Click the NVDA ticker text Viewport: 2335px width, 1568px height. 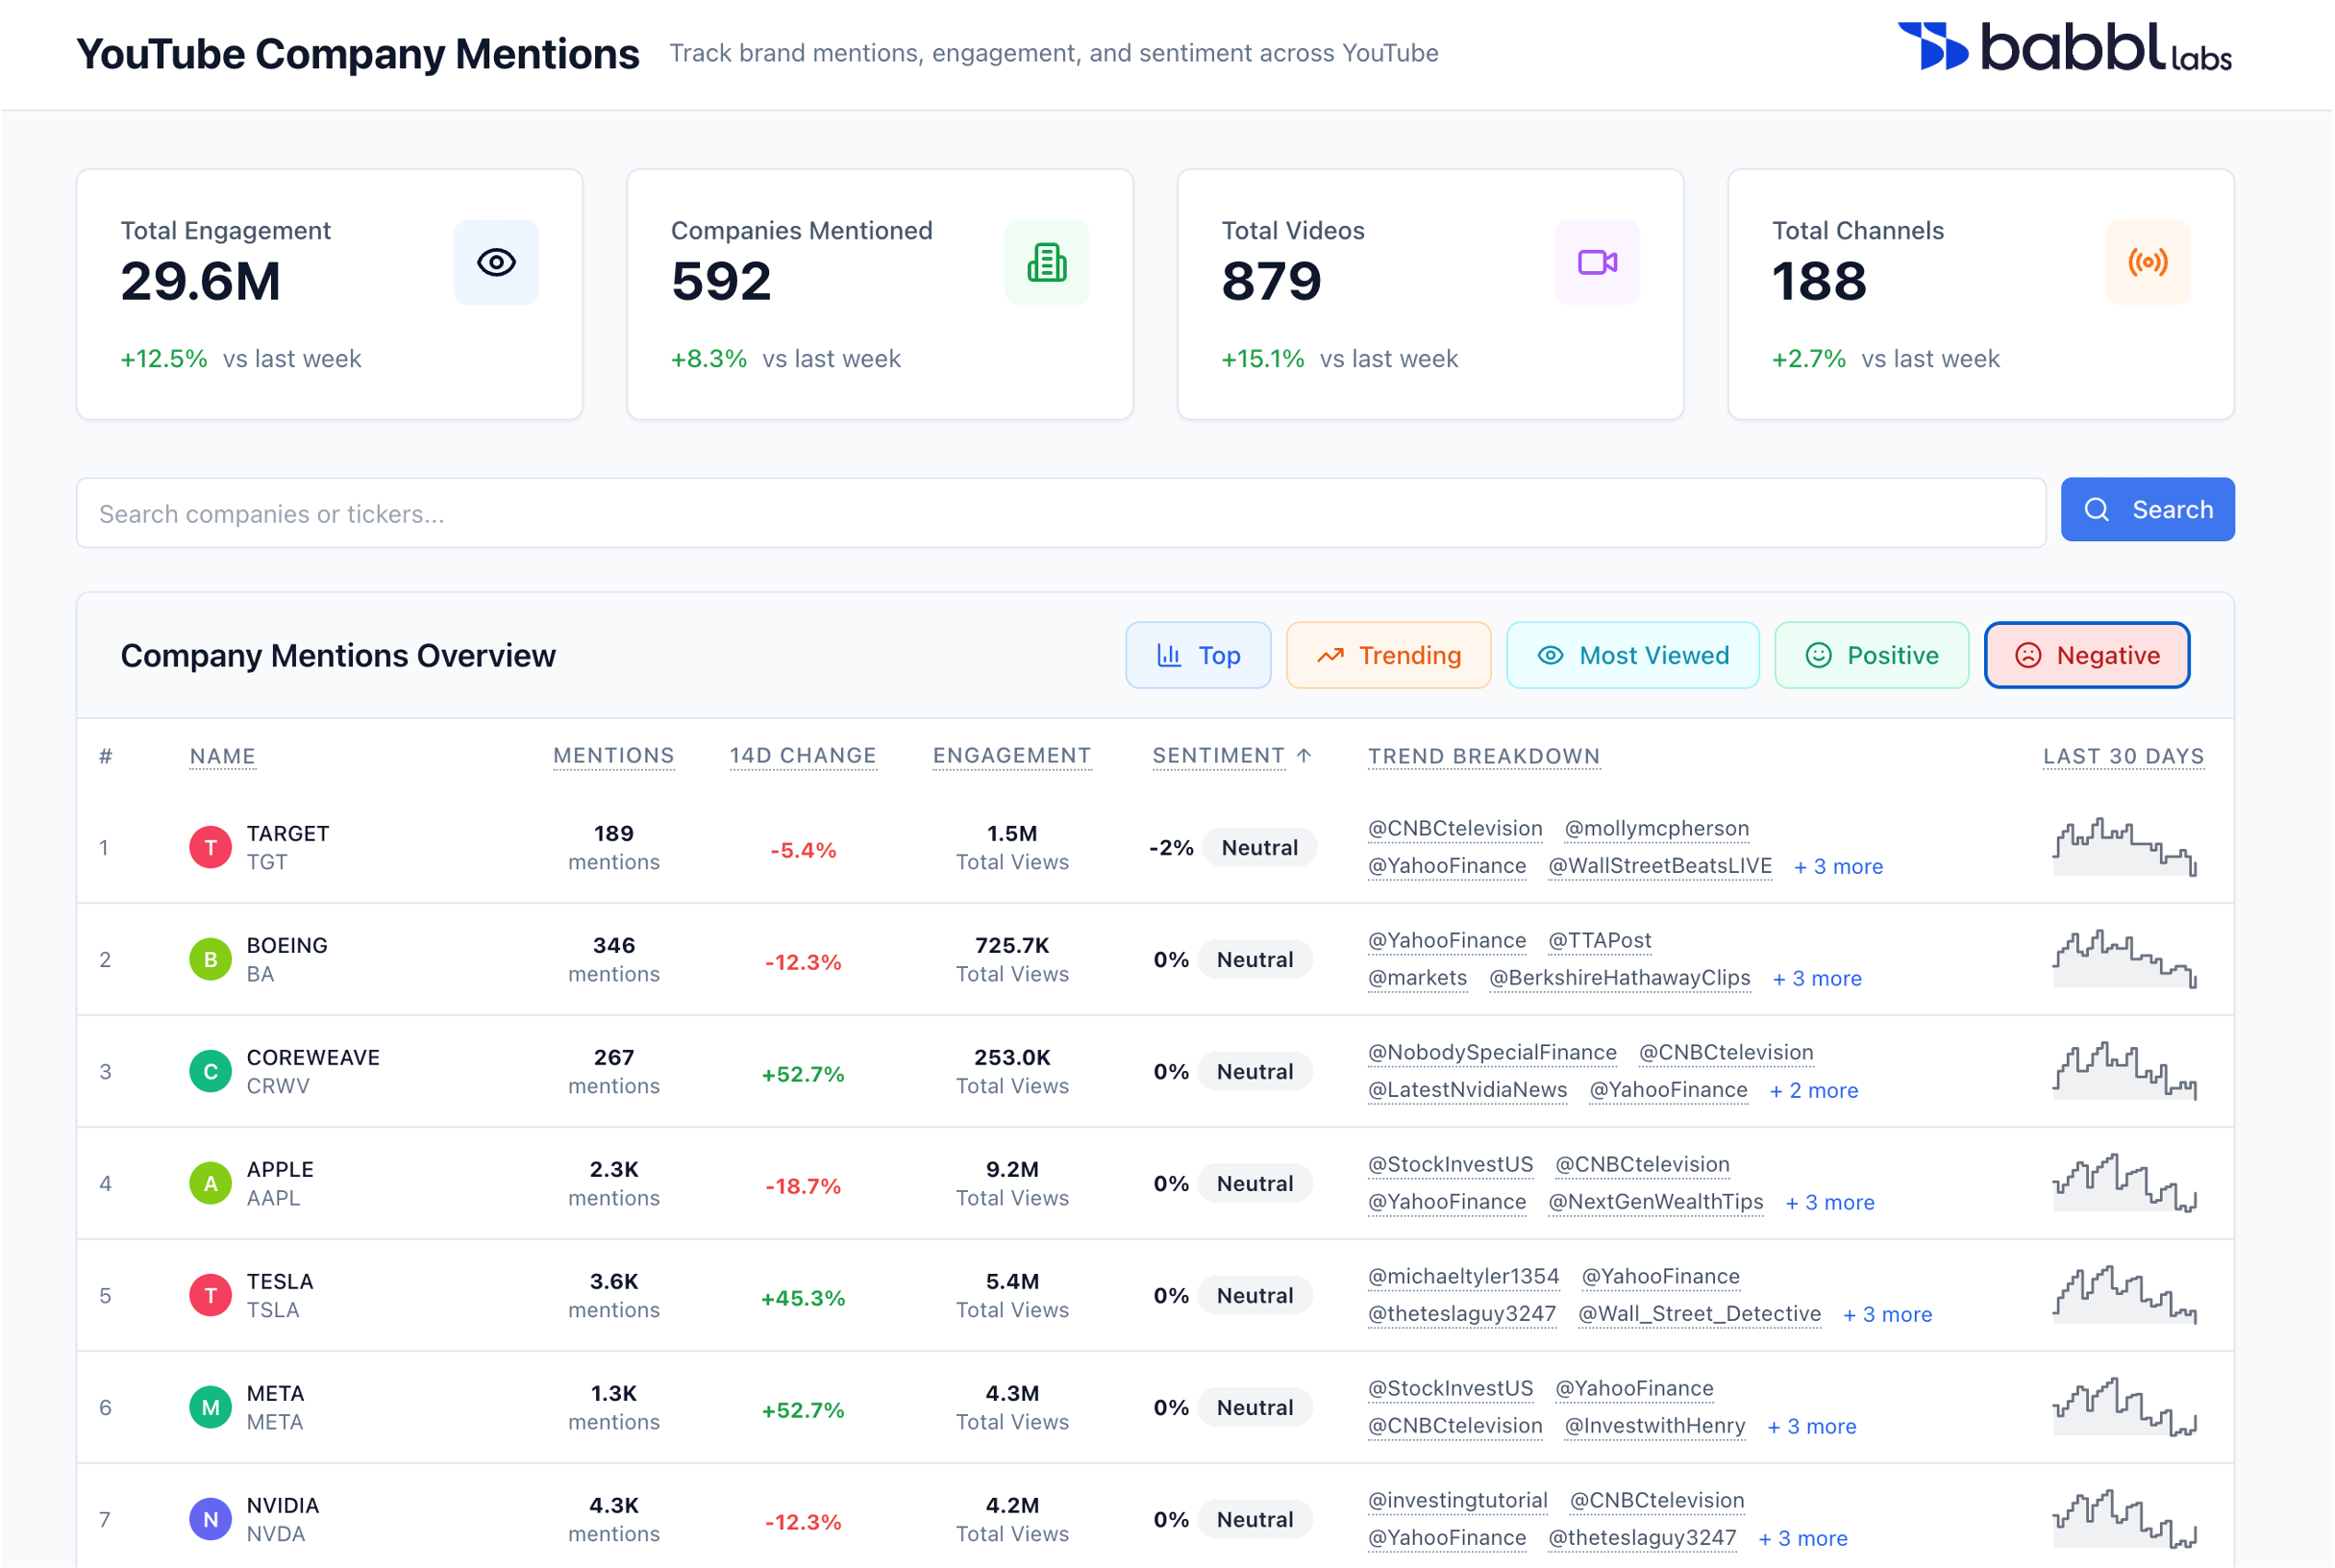click(275, 1534)
